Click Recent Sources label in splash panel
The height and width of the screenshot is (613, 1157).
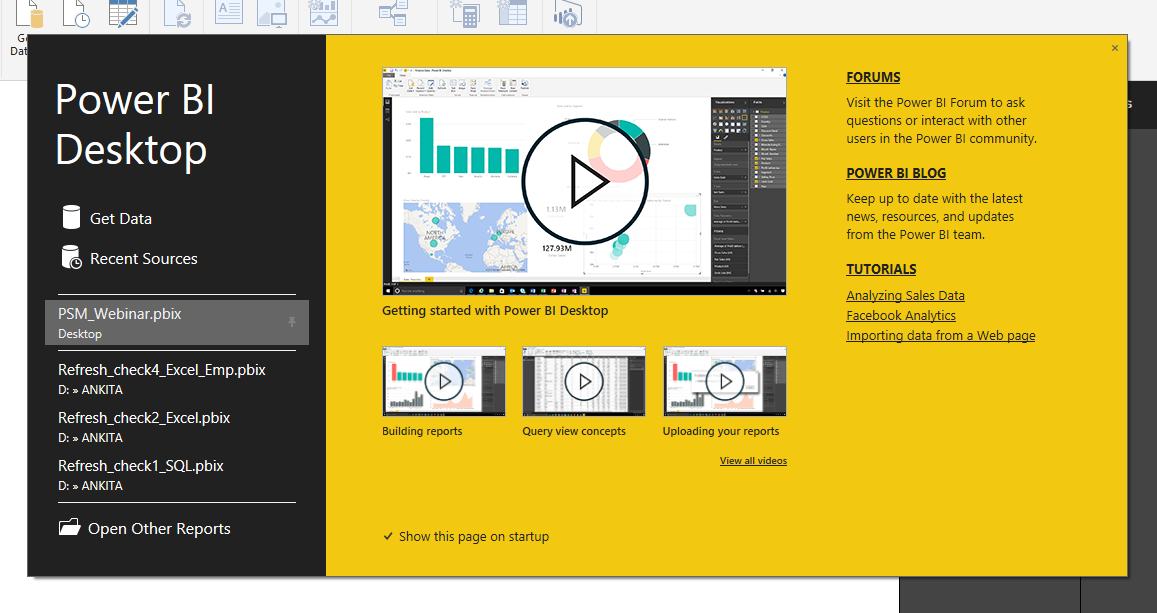[x=144, y=258]
